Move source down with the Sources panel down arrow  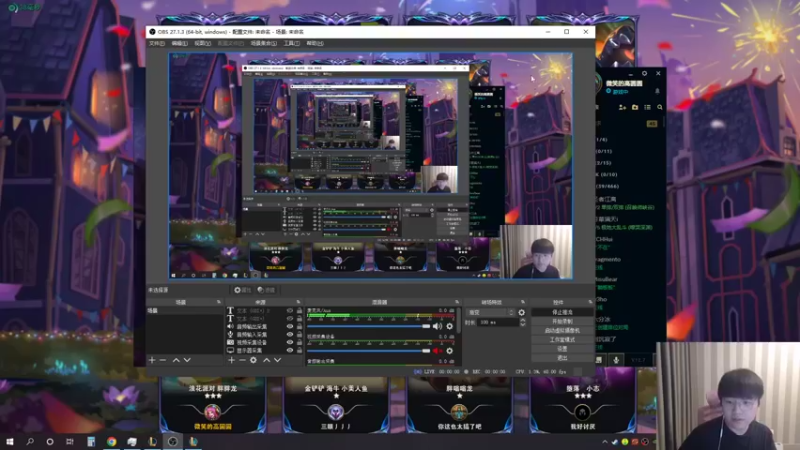click(278, 360)
